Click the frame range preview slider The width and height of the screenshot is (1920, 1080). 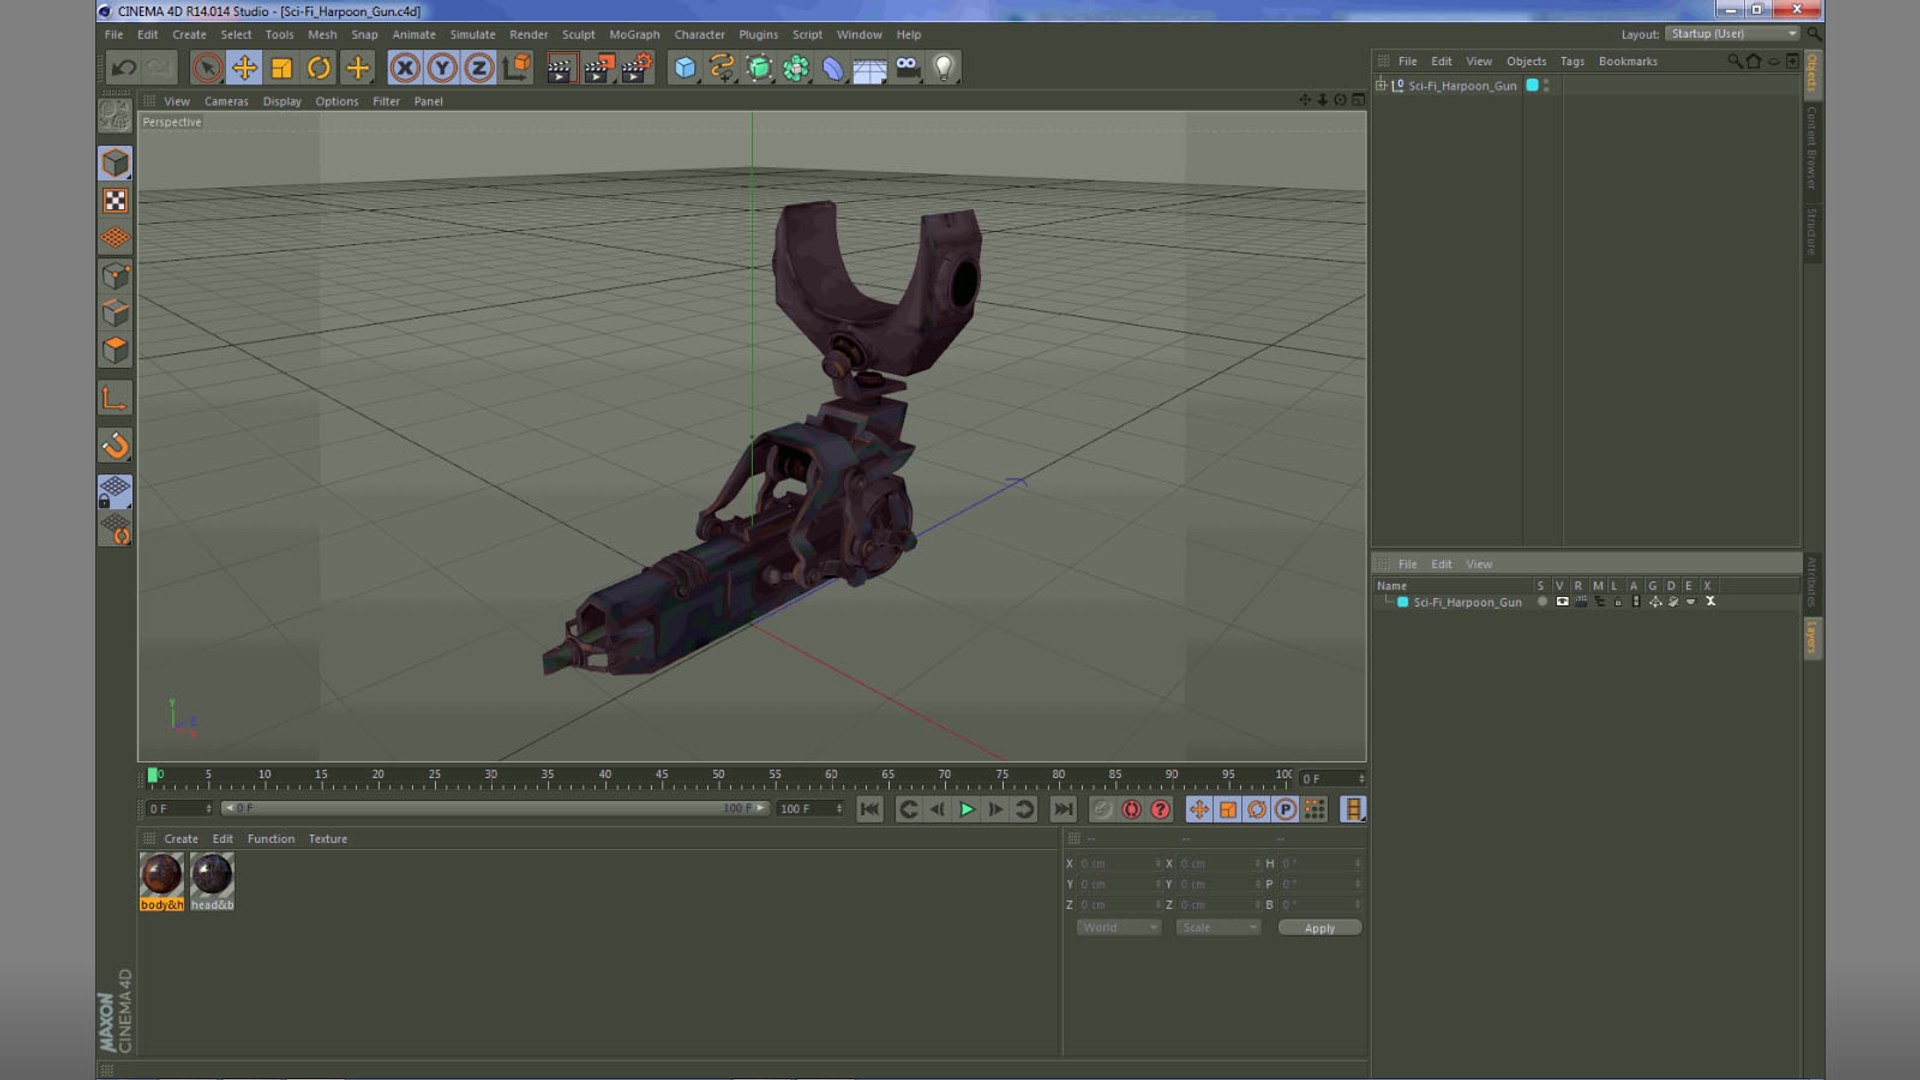495,808
